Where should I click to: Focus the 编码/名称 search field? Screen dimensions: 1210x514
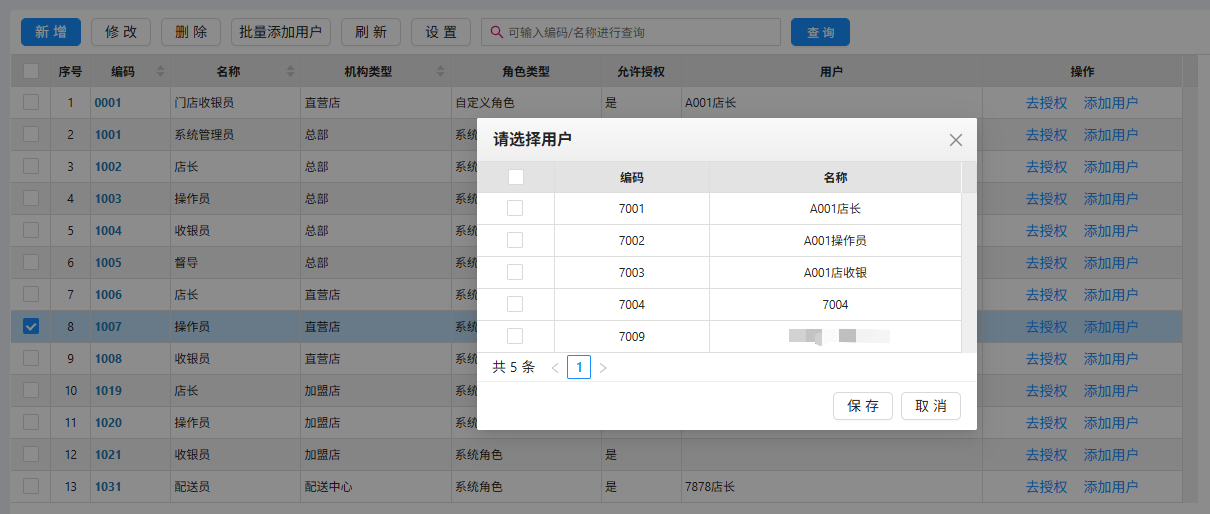point(631,32)
